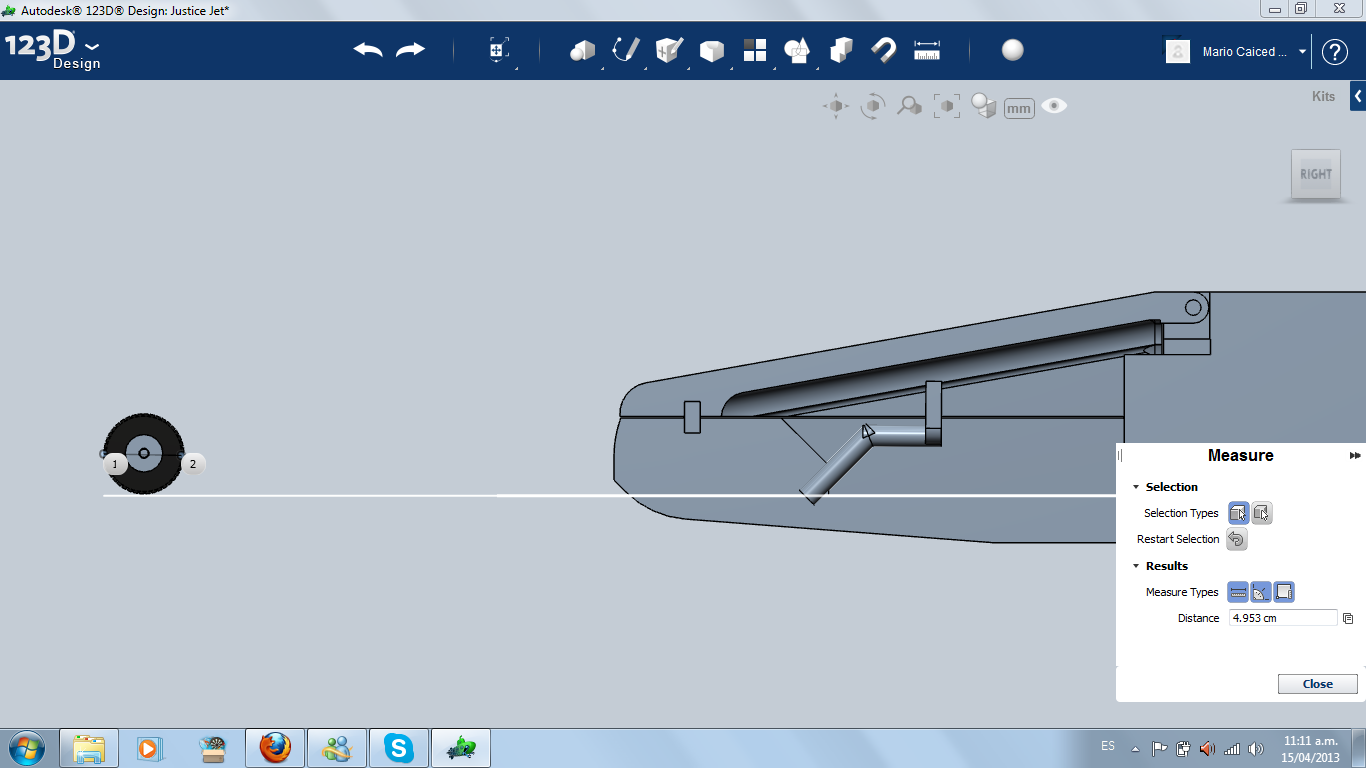Select the Orbit view tool
The height and width of the screenshot is (768, 1366).
point(873,106)
